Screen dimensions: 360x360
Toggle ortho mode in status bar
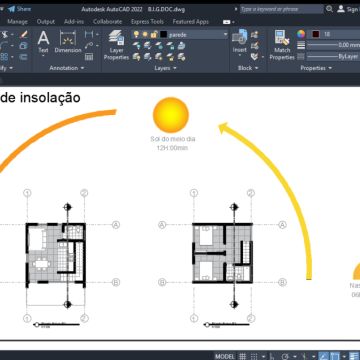click(272, 356)
